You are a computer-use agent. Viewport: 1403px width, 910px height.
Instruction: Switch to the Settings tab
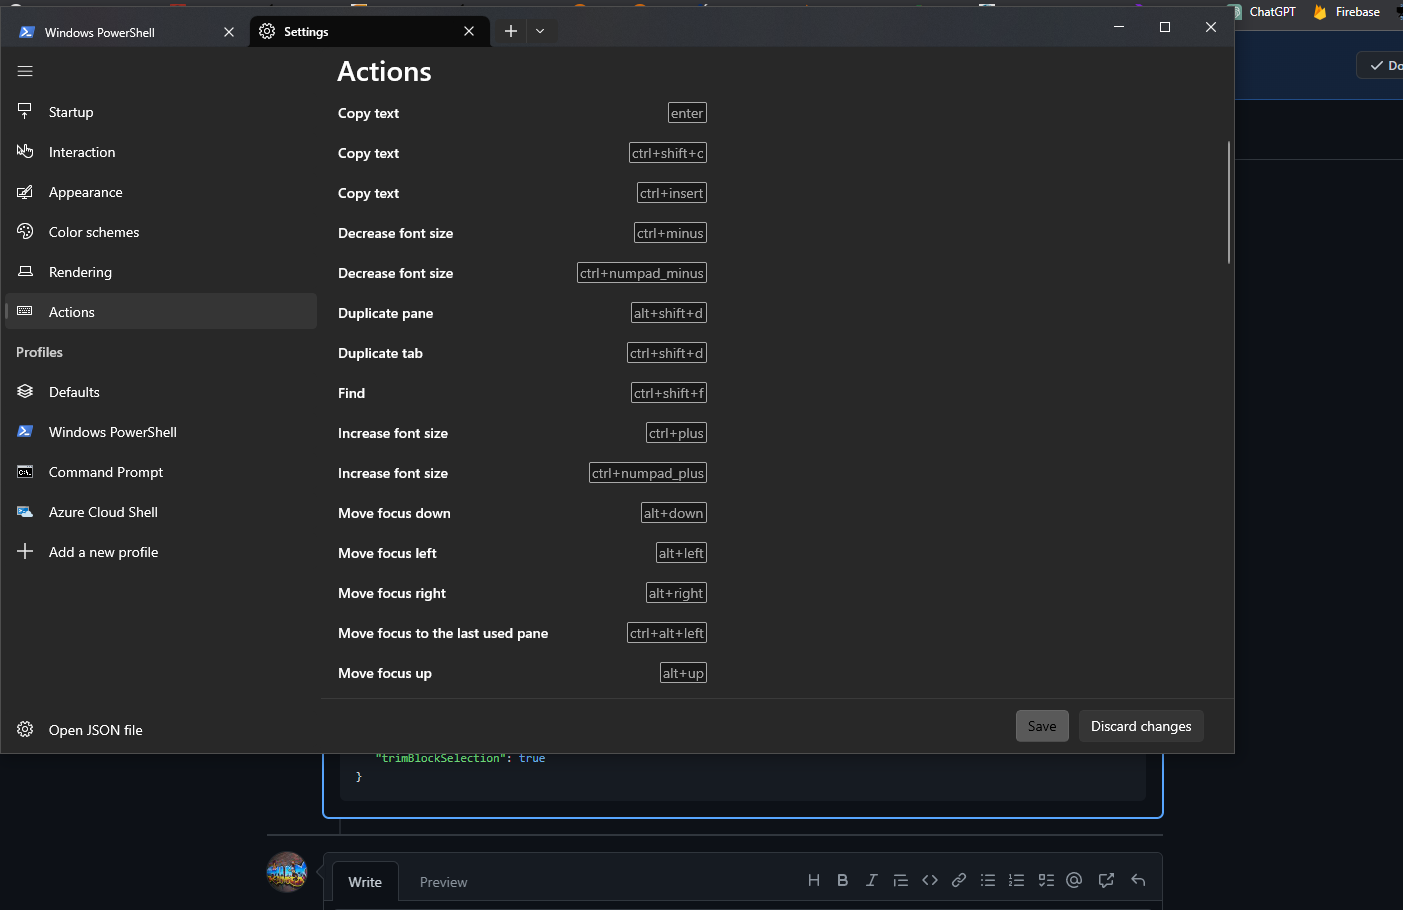click(x=305, y=31)
